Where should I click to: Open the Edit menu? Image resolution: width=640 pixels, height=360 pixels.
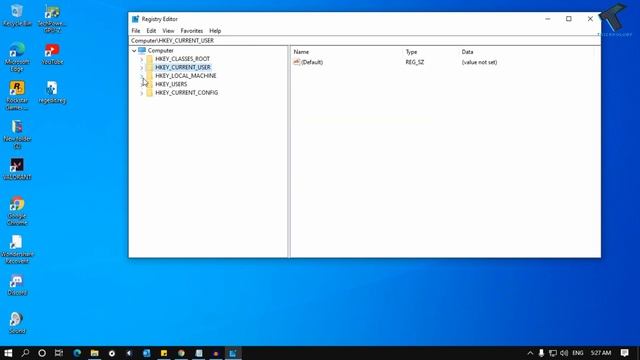coord(151,31)
